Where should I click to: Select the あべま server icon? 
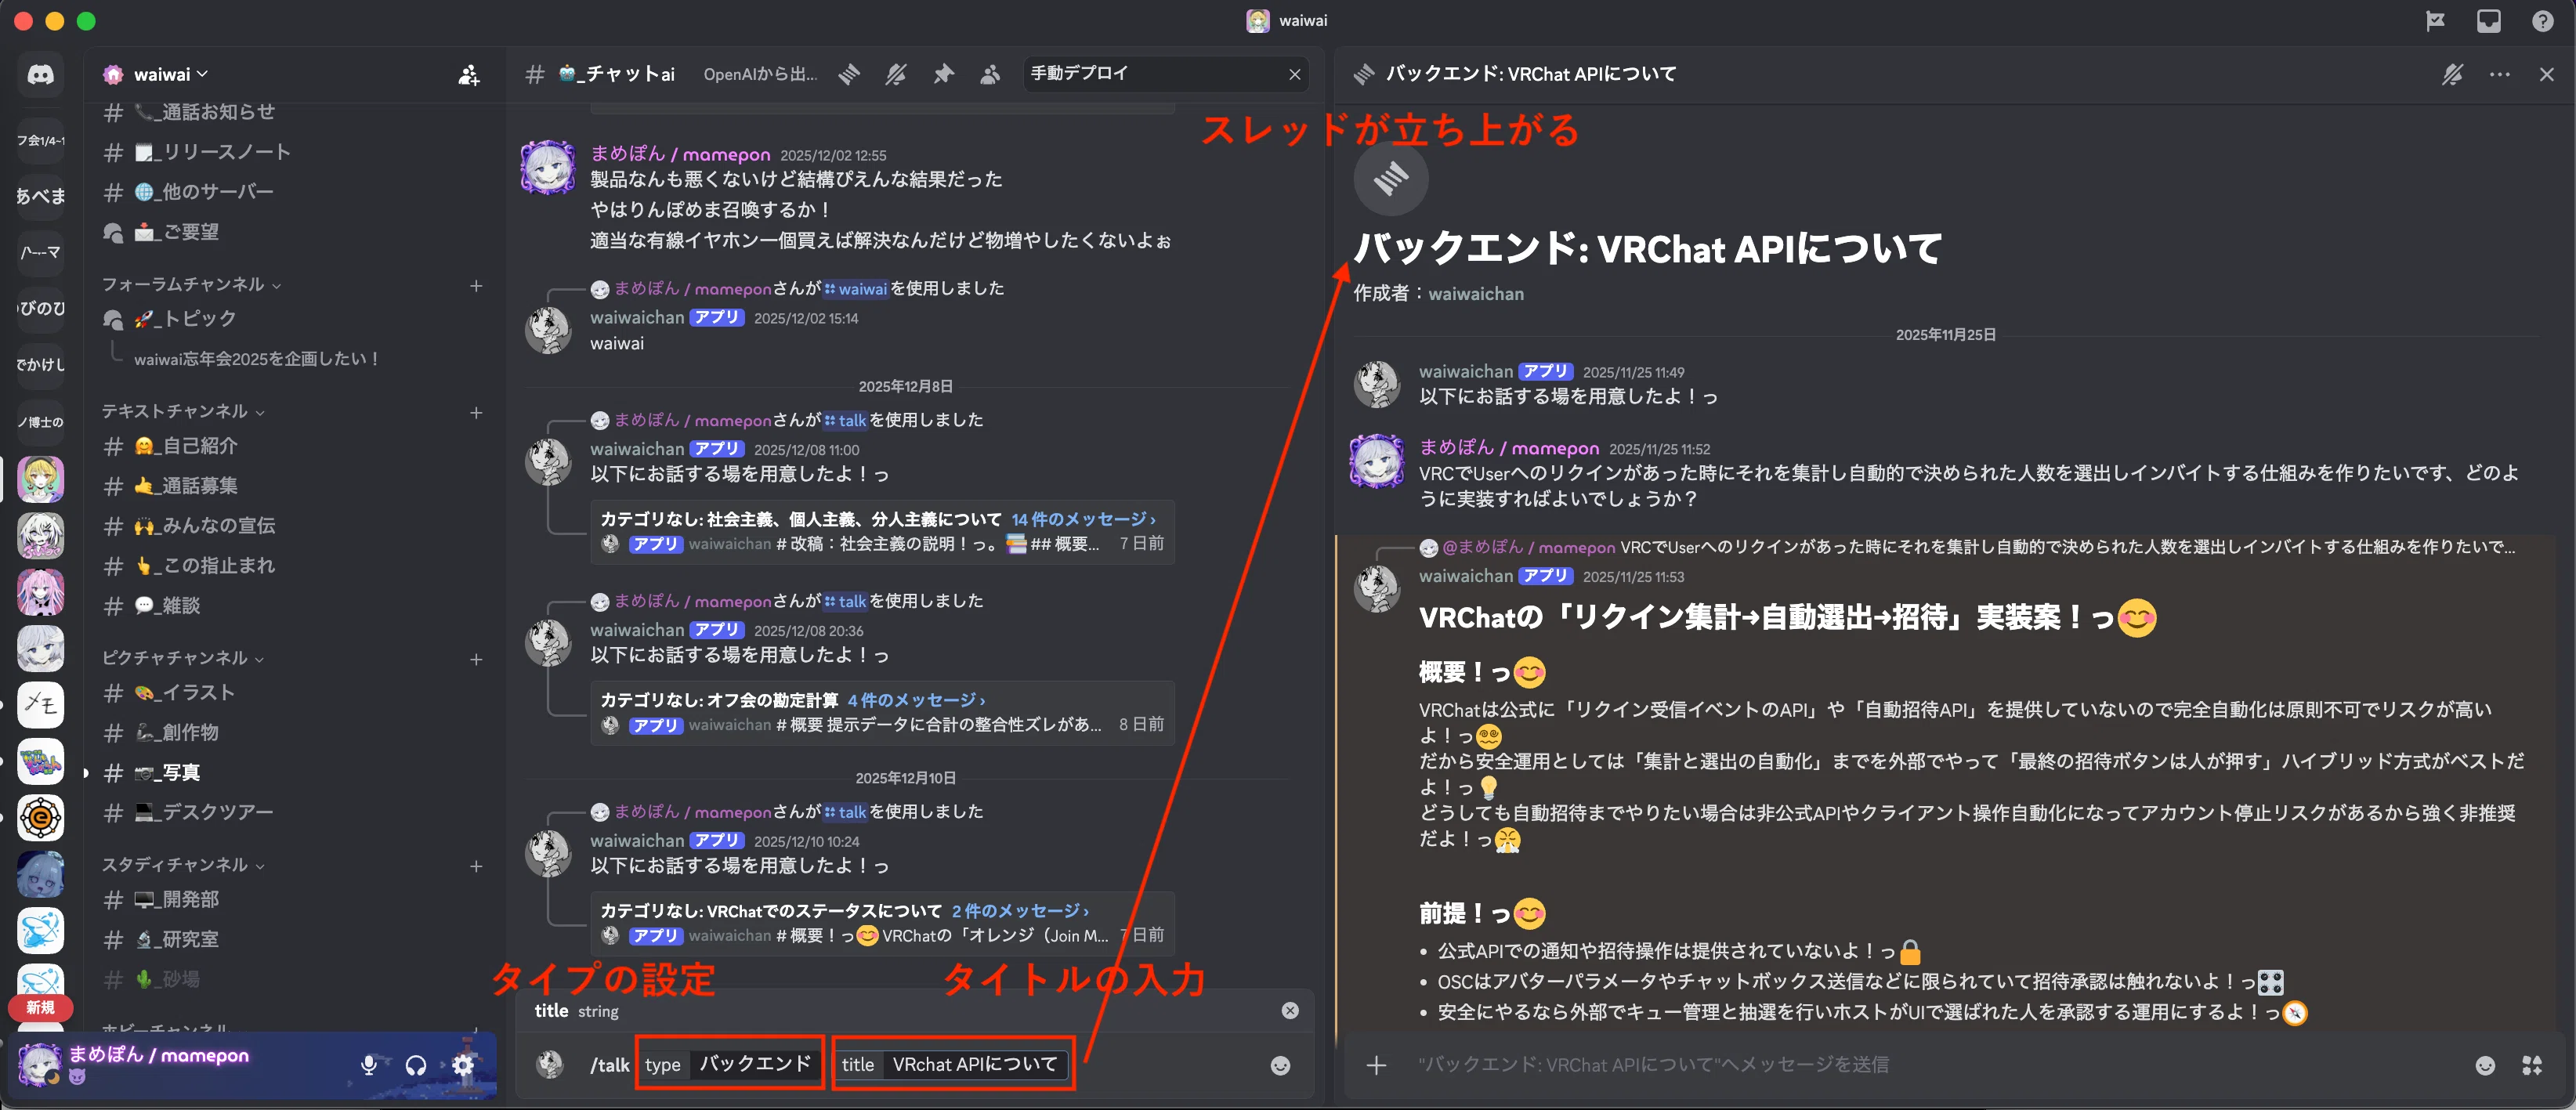[x=40, y=196]
